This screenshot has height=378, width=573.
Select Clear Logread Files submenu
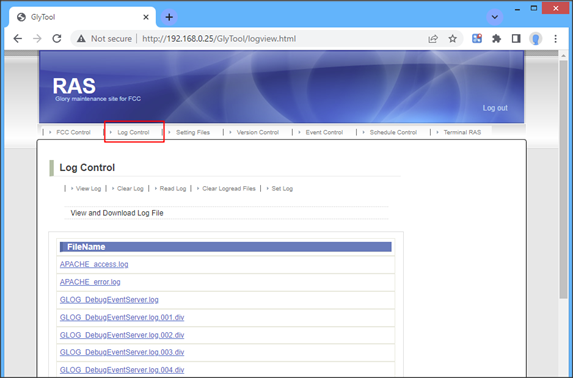tap(229, 189)
